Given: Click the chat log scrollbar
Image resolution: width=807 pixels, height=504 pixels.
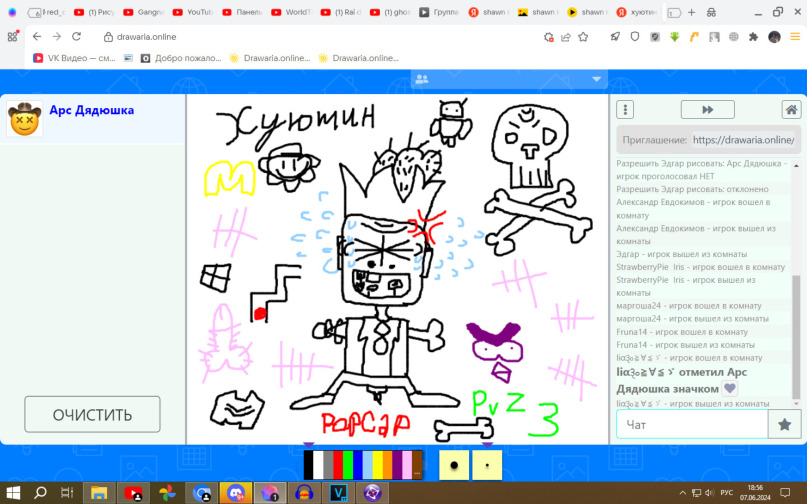Looking at the screenshot, I should pyautogui.click(x=796, y=337).
